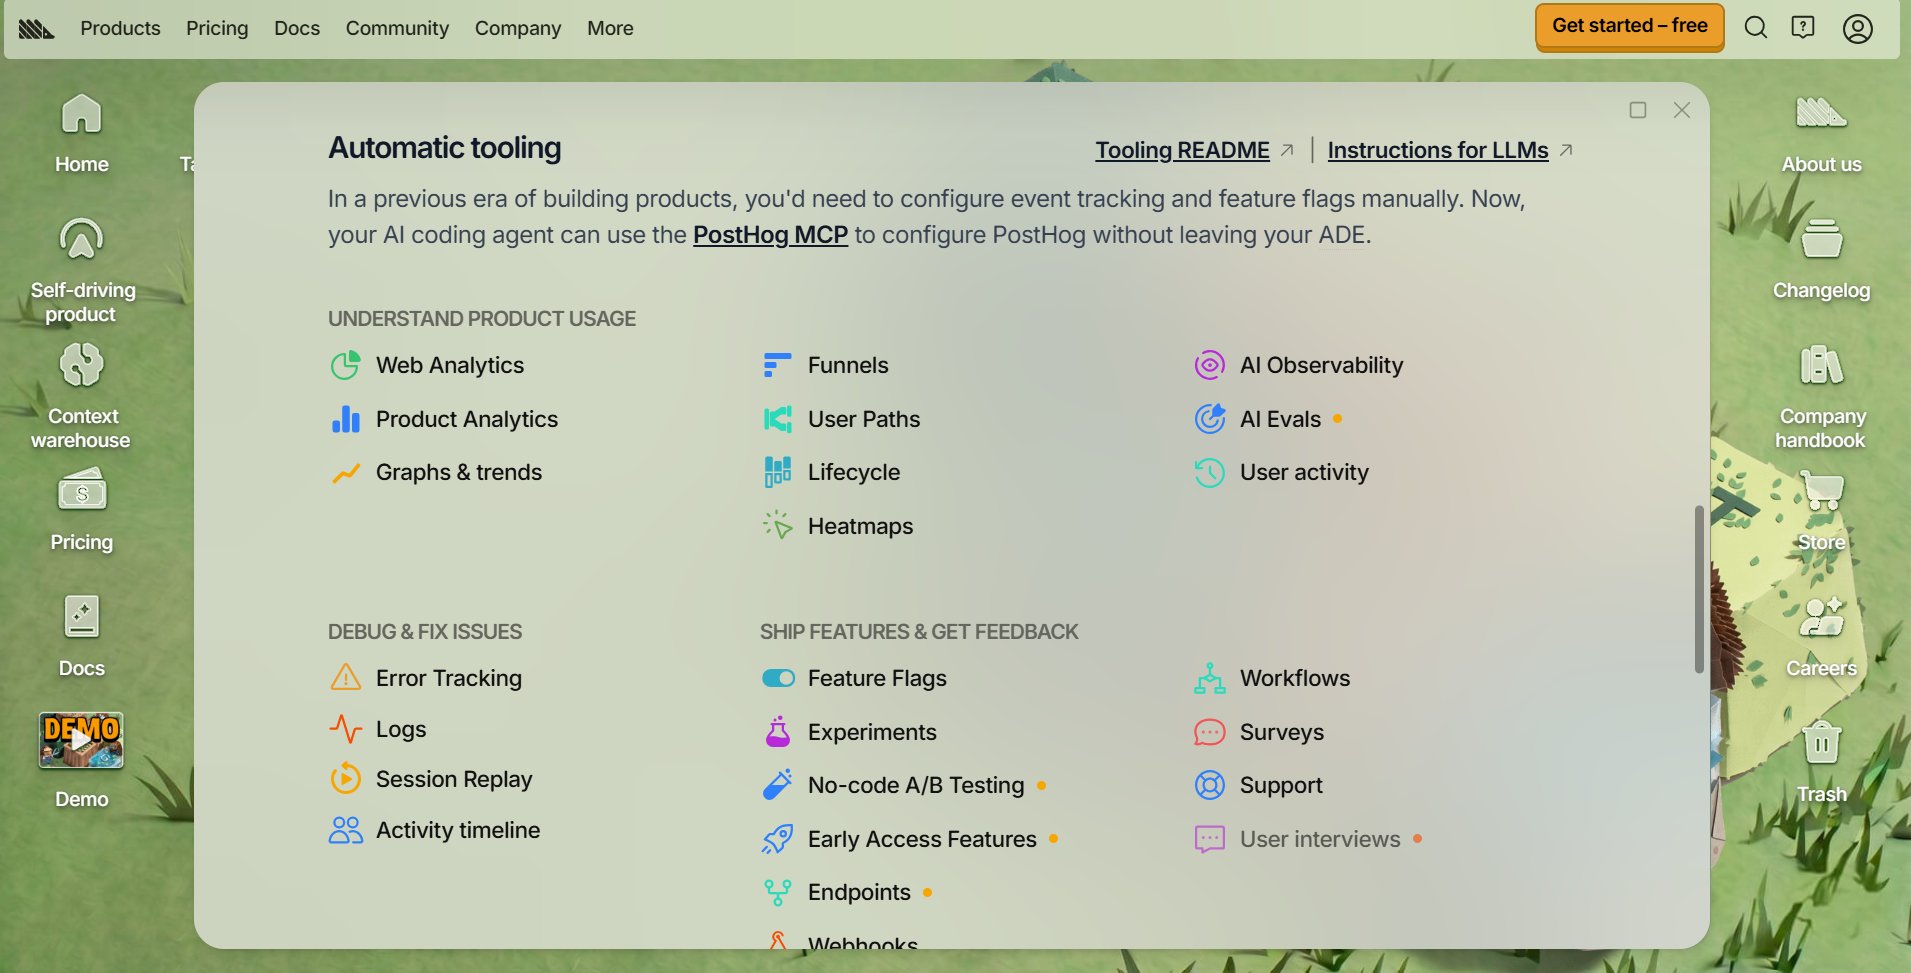1911x973 pixels.
Task: Open the About us desktop icon
Action: point(1821,133)
